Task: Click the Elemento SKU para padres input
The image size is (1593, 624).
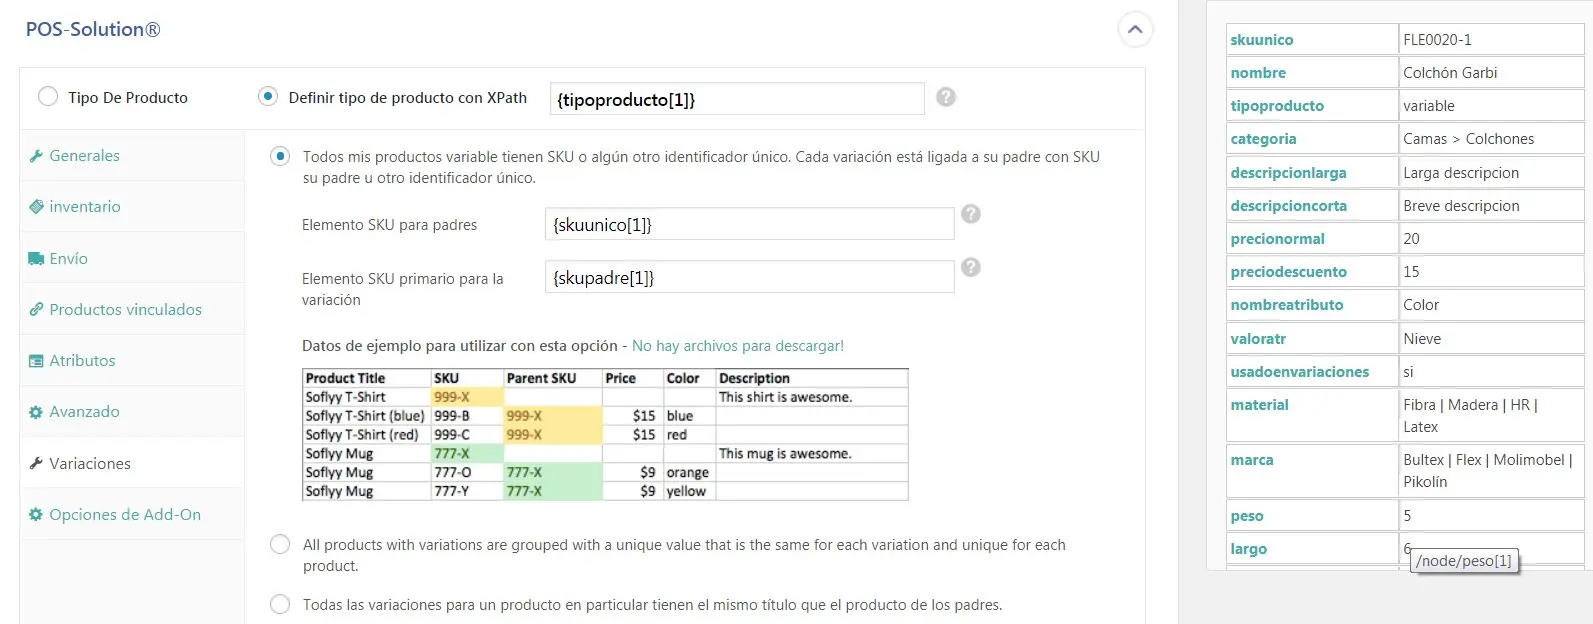Action: coord(749,225)
